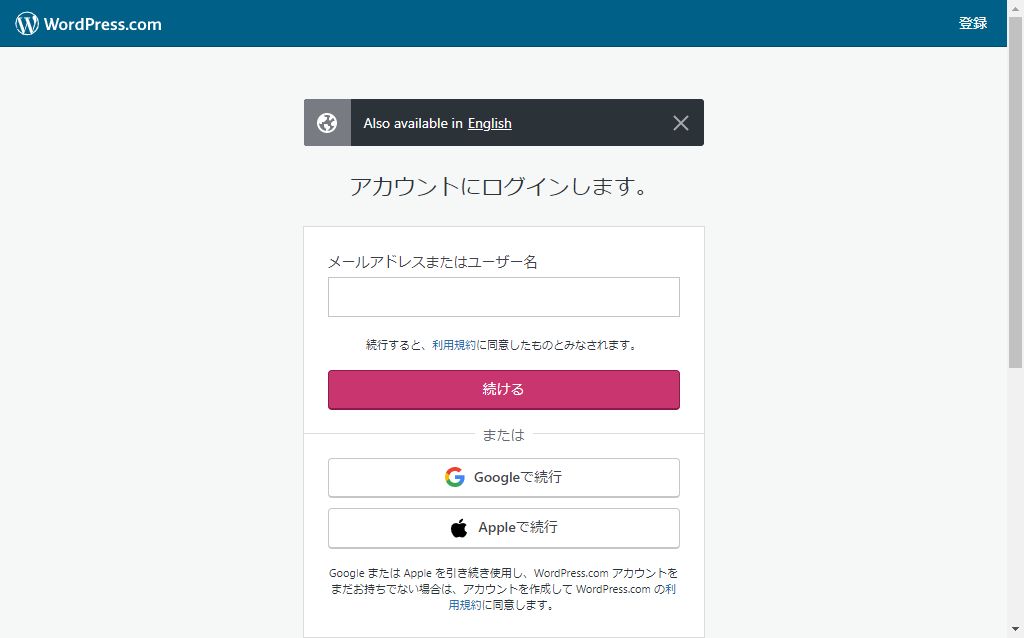
Task: Dismiss the language notice with X
Action: tap(680, 123)
